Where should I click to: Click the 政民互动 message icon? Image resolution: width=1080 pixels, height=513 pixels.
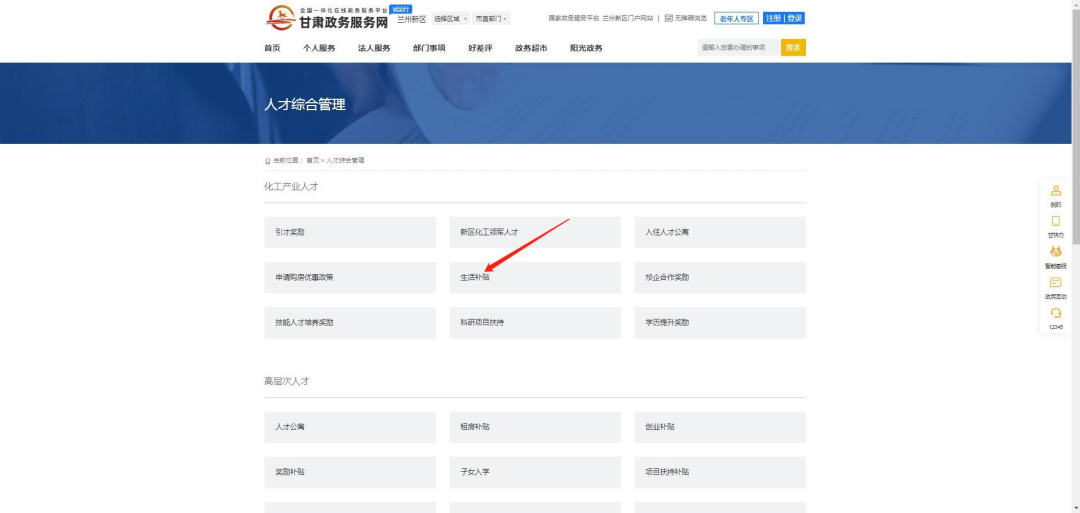click(x=1055, y=283)
